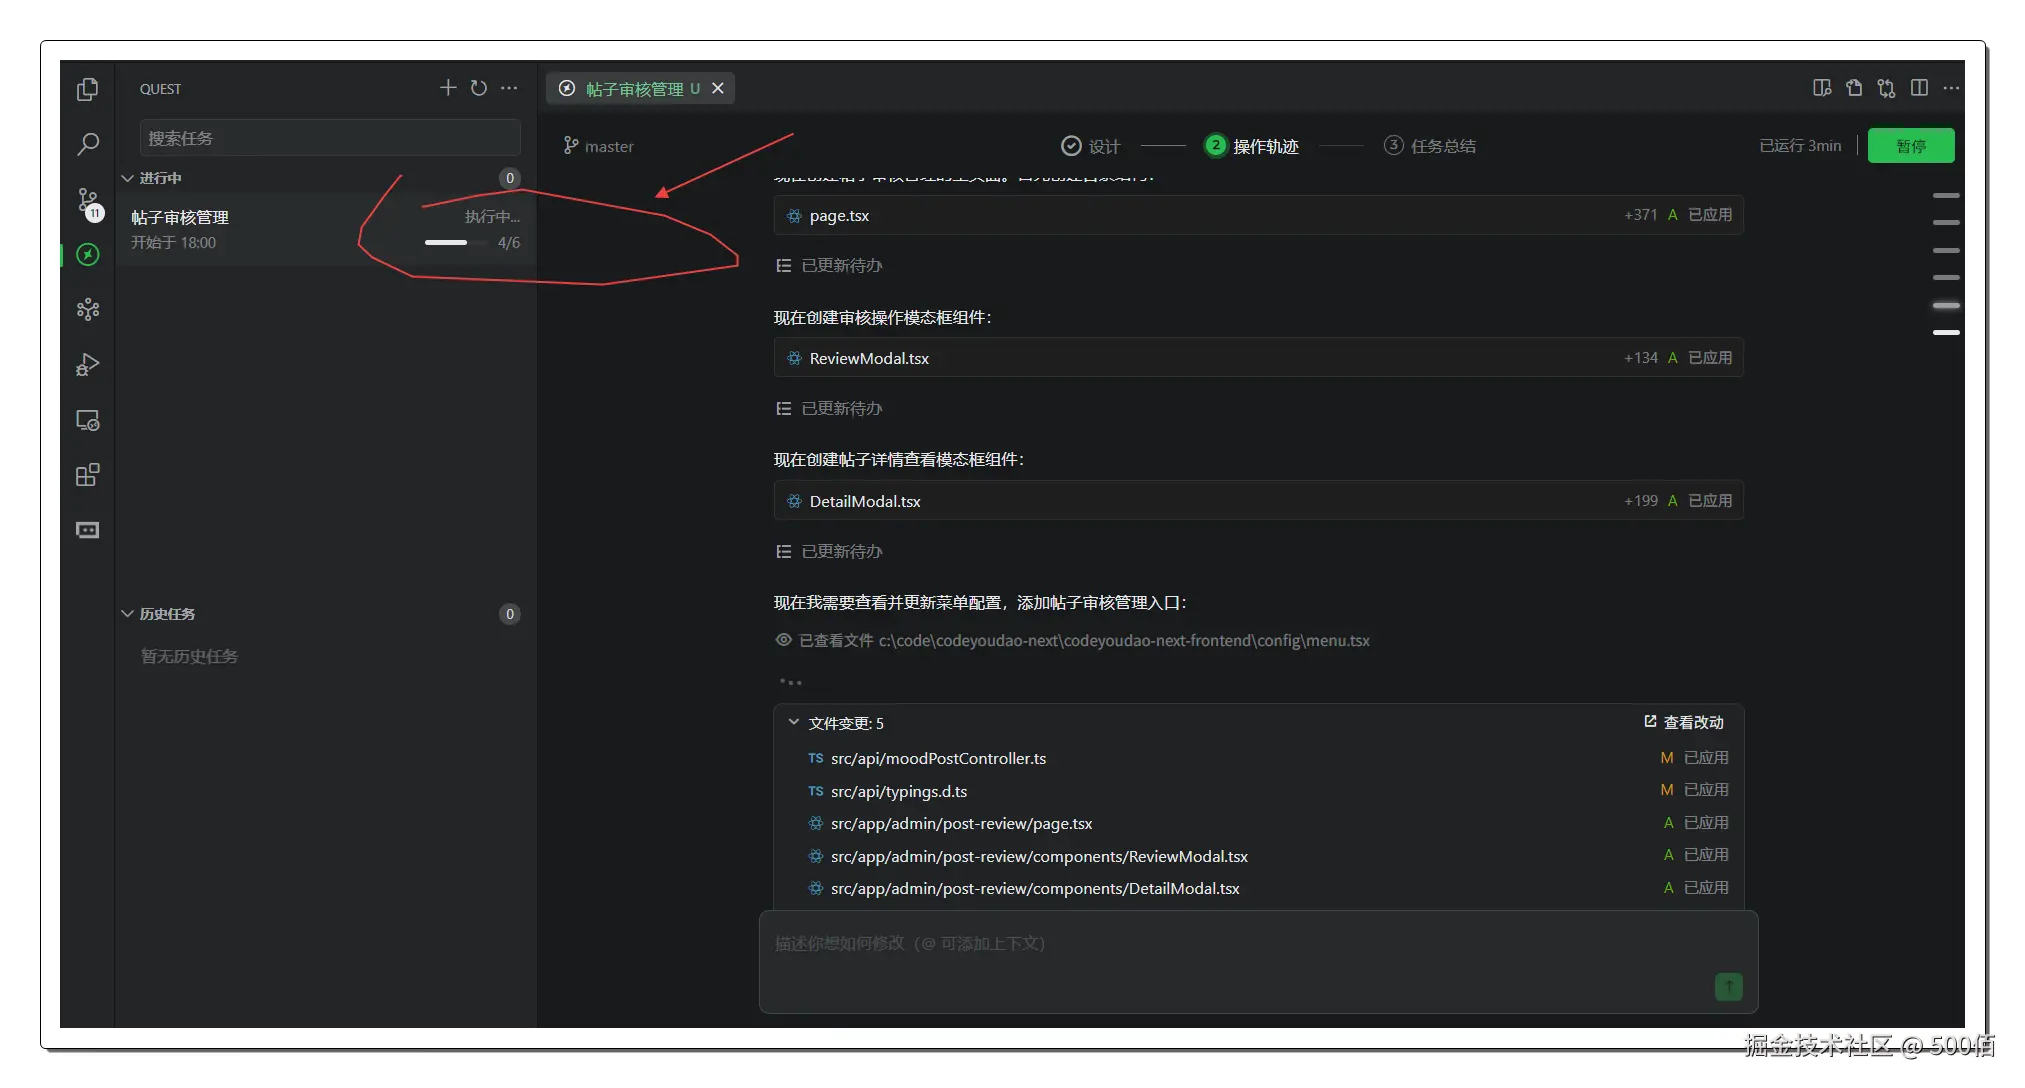
Task: Open the Search icon in activity bar
Action: pyautogui.click(x=88, y=144)
